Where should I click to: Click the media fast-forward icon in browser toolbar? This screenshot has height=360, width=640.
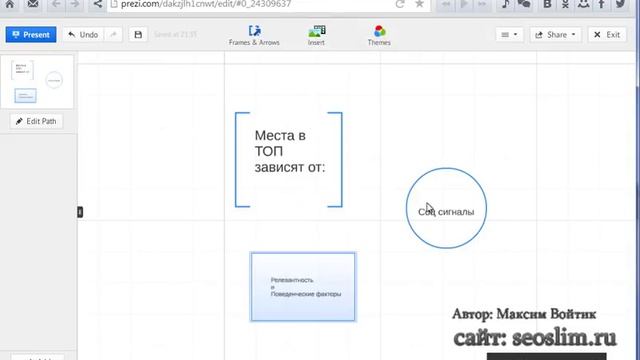[x=482, y=4]
